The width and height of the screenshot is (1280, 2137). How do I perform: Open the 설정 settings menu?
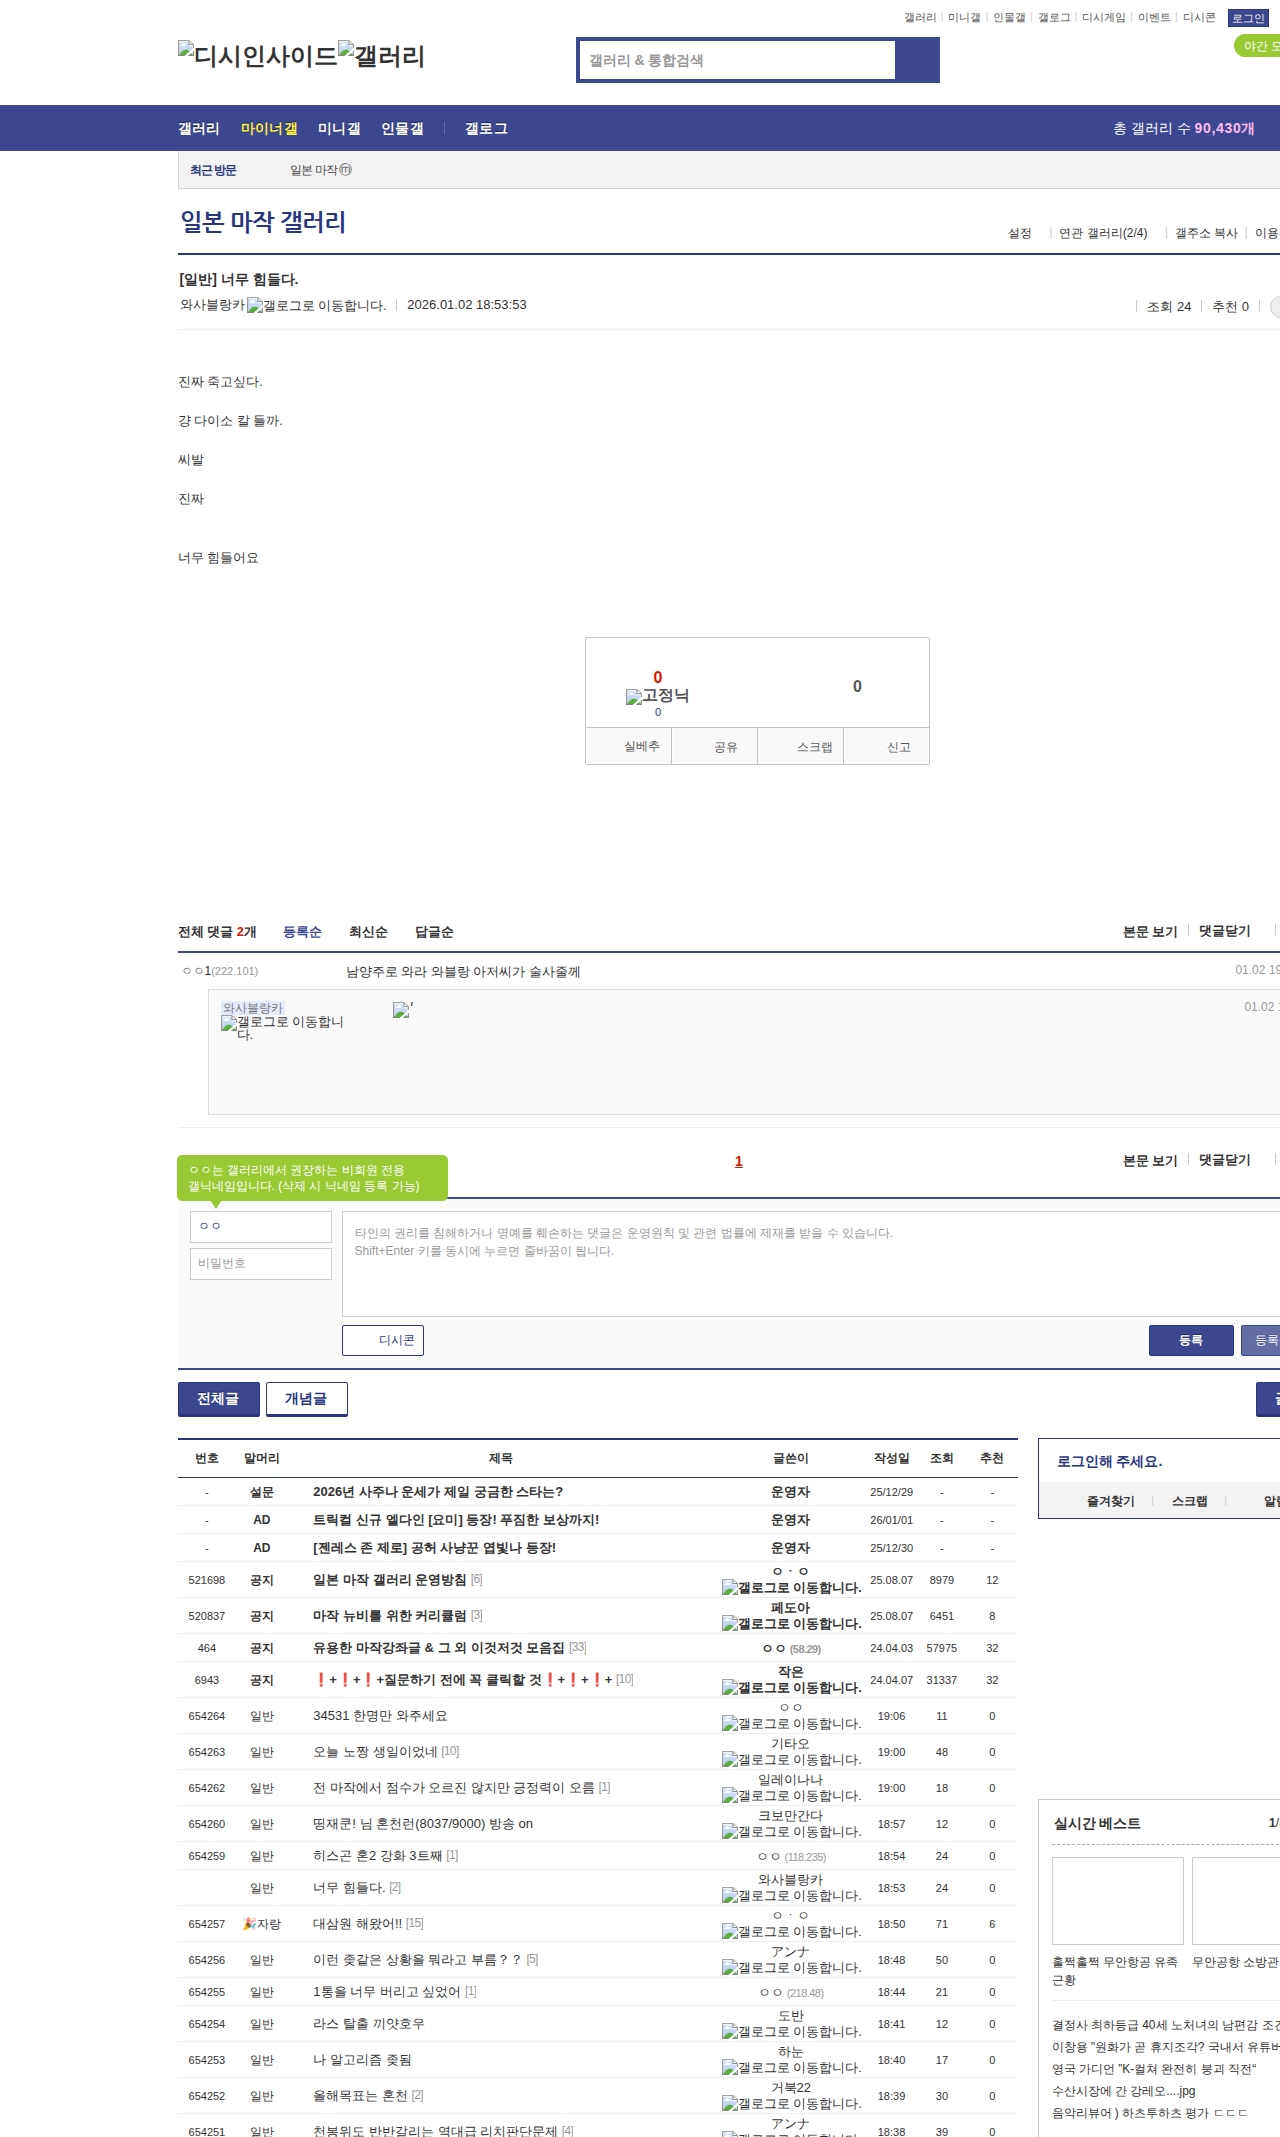coord(1019,233)
